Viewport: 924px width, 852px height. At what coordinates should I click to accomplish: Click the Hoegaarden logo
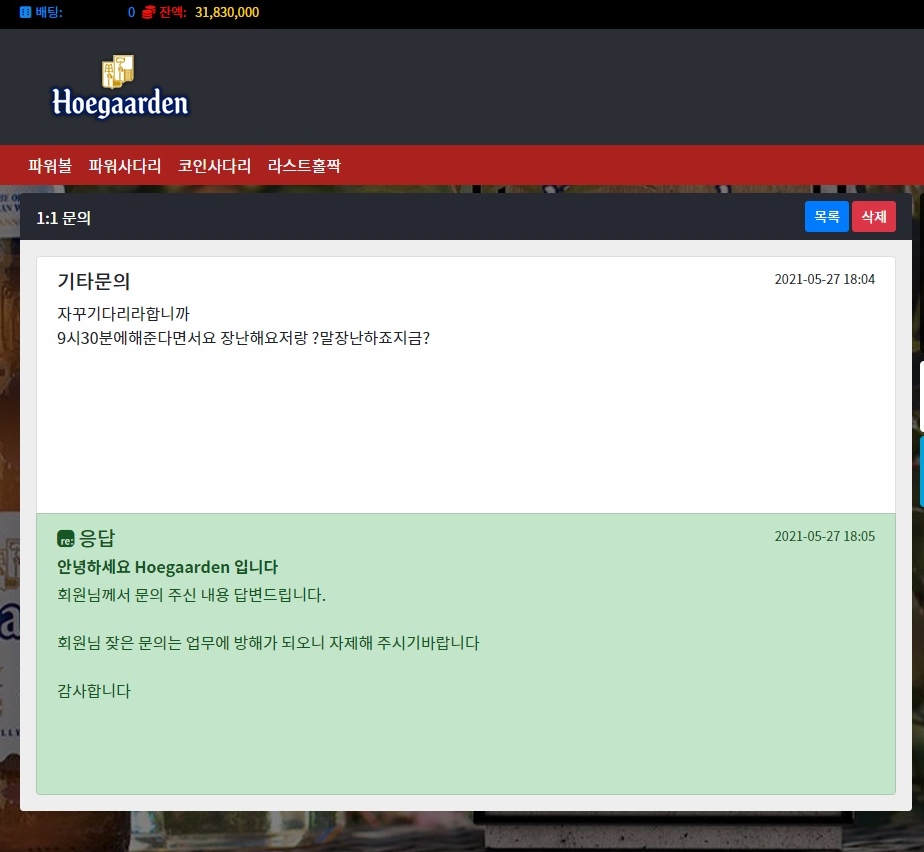click(120, 87)
